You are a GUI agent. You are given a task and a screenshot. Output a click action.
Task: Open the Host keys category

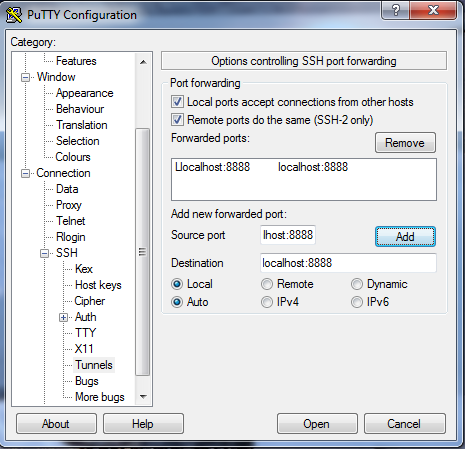pos(98,285)
